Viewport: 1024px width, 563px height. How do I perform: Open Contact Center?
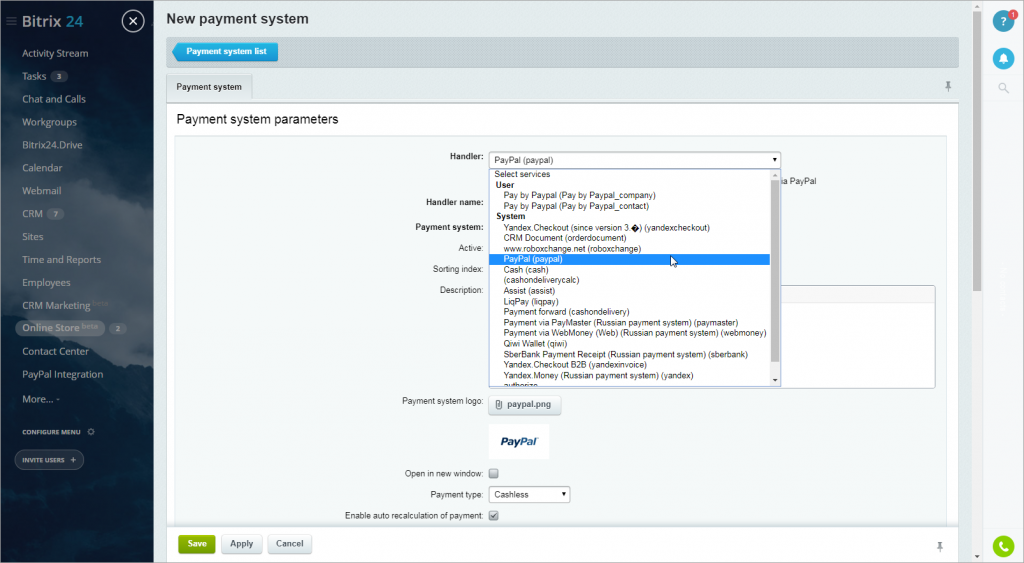click(x=55, y=351)
